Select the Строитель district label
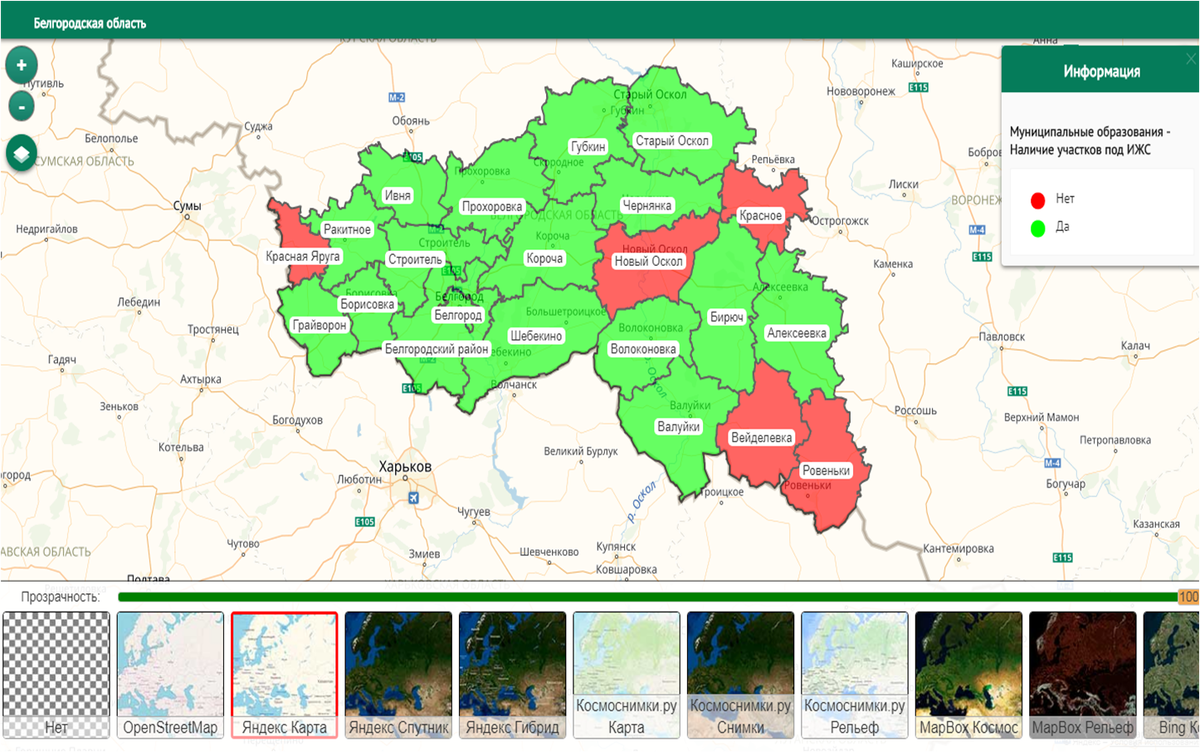The height and width of the screenshot is (752, 1200). click(415, 260)
